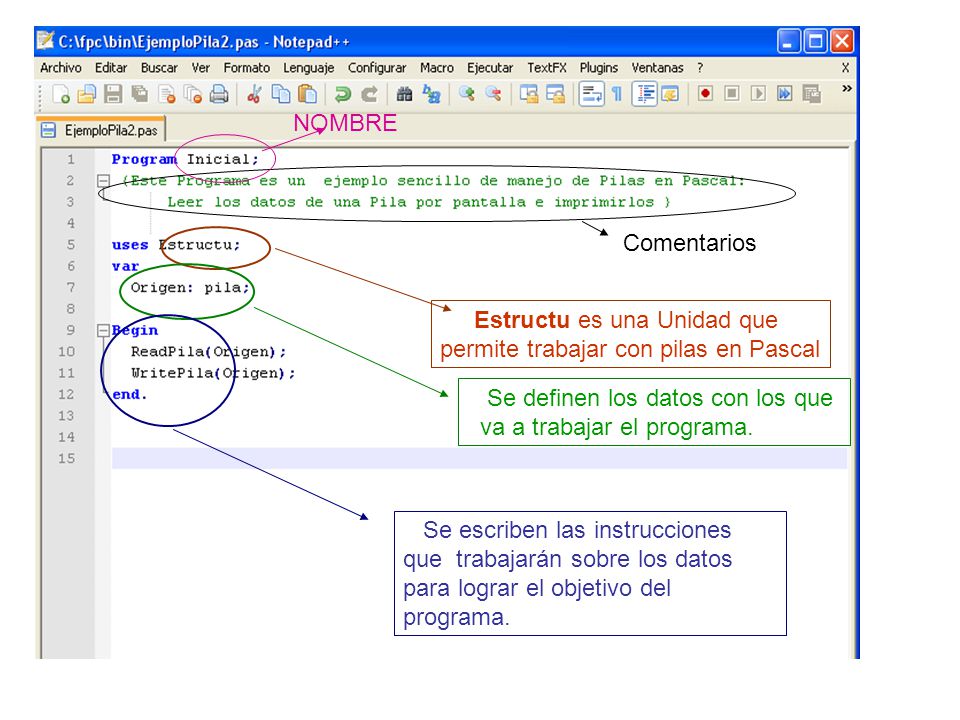Screen dimensions: 960x720
Task: Click the Copy toolbar icon
Action: pos(280,94)
